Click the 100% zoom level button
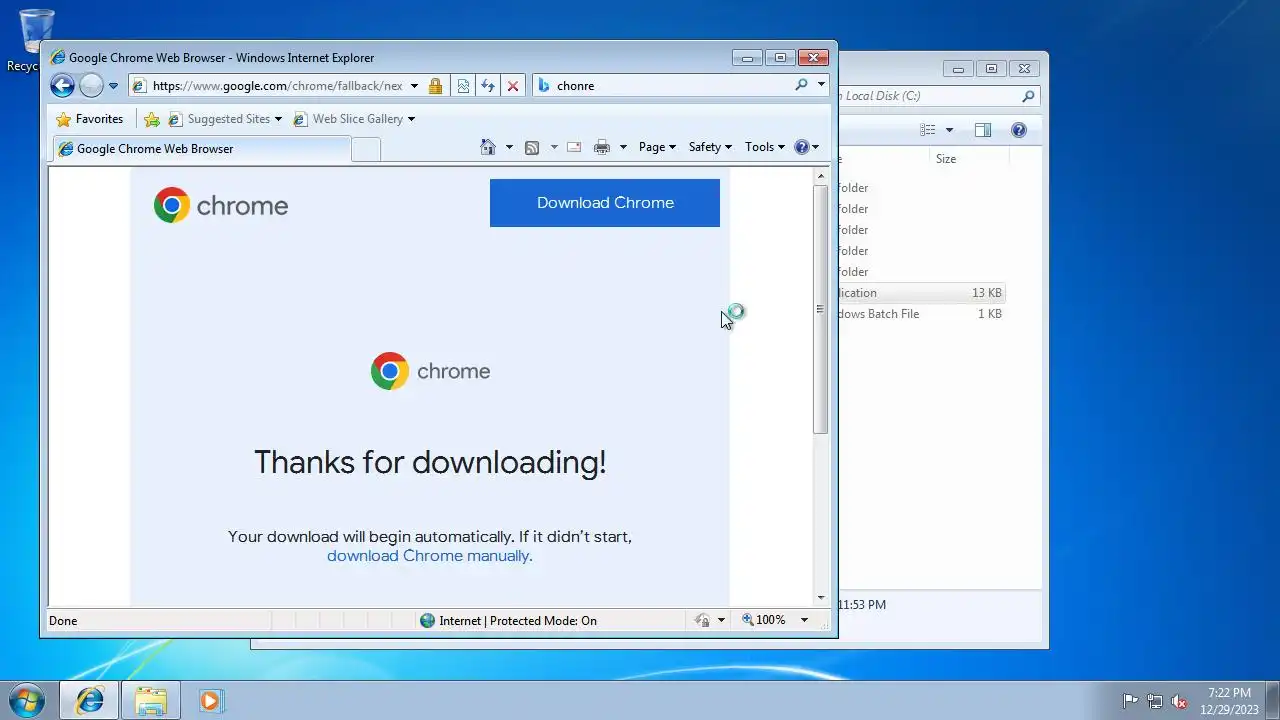The height and width of the screenshot is (720, 1280). (764, 620)
